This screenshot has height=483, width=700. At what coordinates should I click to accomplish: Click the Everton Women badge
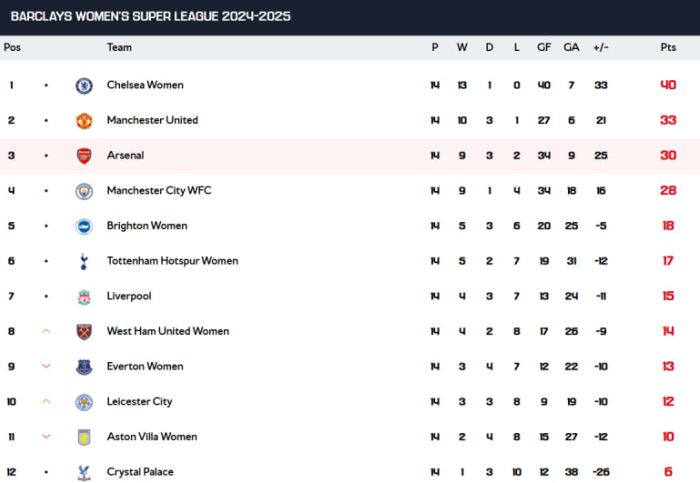pos(84,367)
